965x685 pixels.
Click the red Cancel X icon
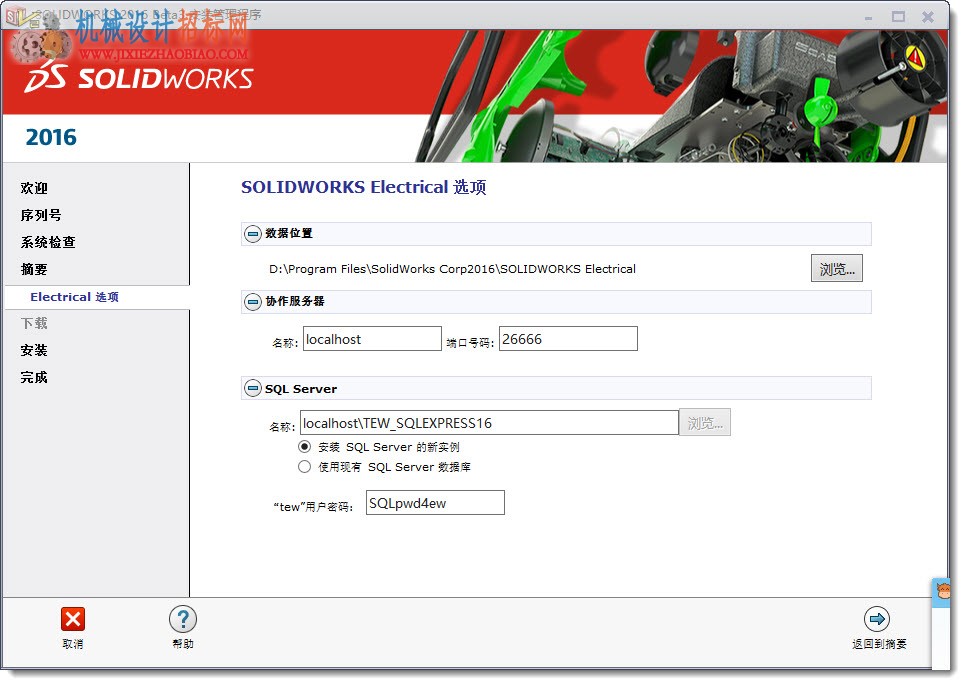(73, 620)
